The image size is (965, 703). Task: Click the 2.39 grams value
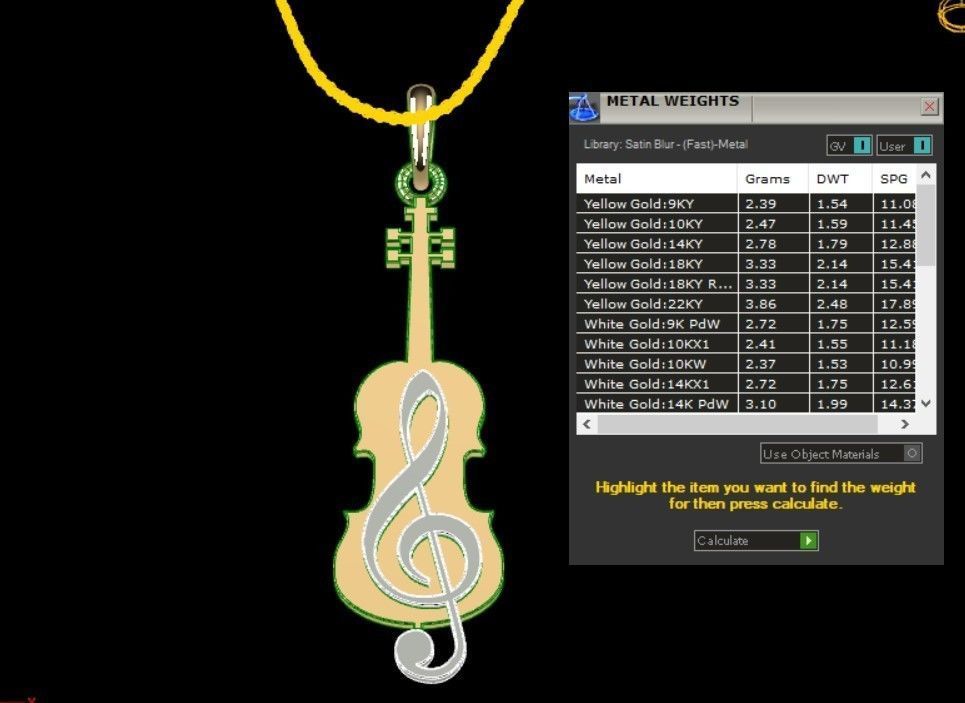[x=761, y=204]
